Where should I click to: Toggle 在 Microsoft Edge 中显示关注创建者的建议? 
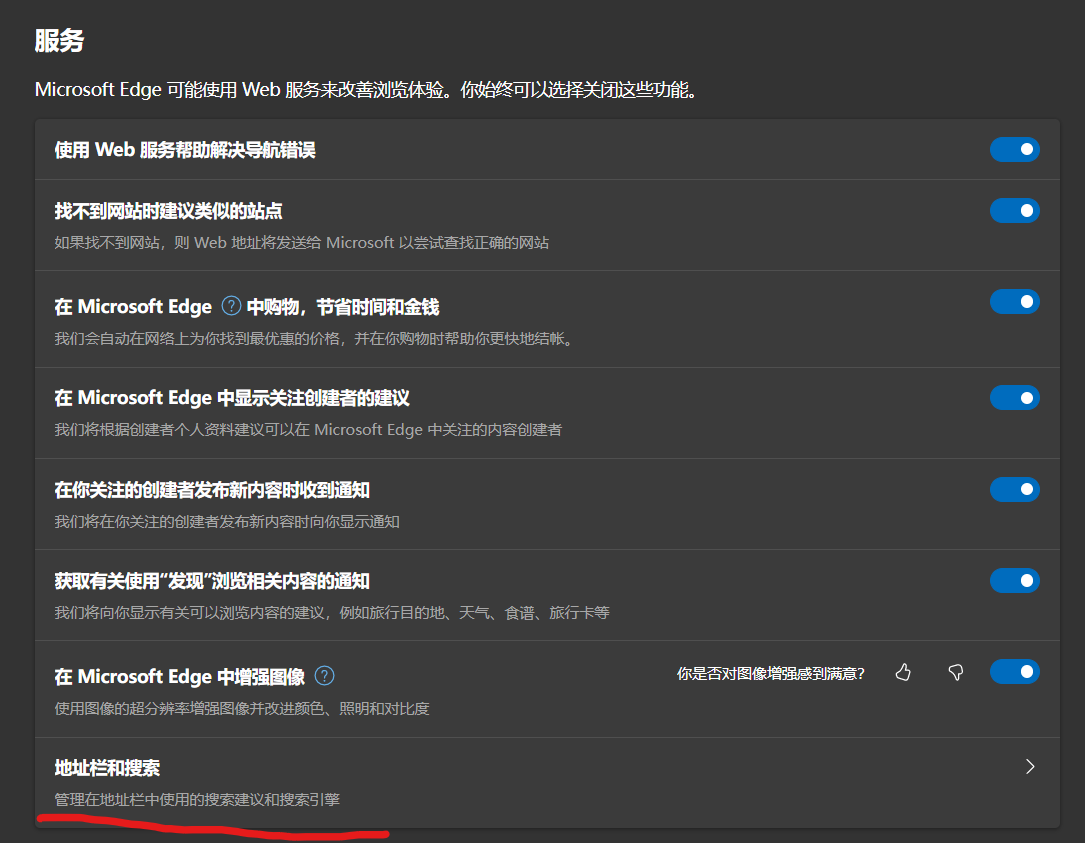(x=1015, y=397)
